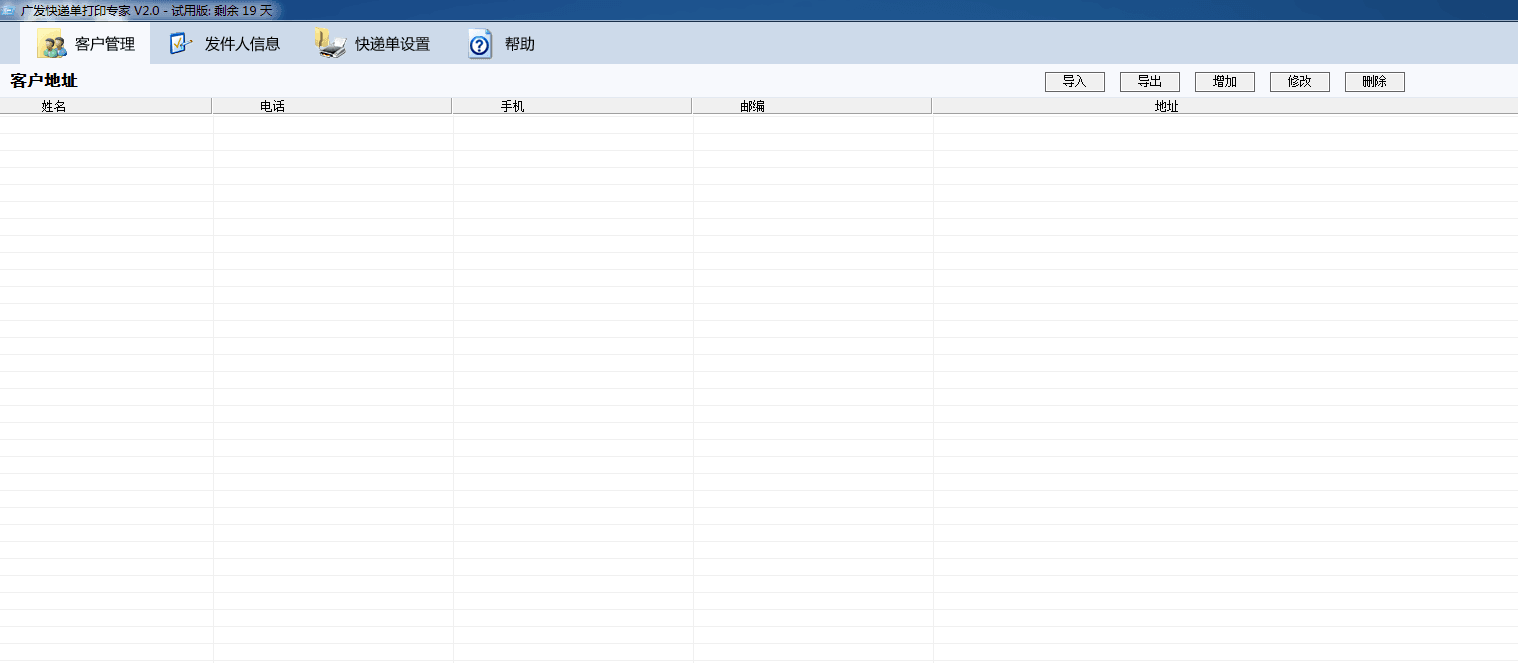Open the 帮助 tab label
1518x663 pixels.
(x=519, y=44)
